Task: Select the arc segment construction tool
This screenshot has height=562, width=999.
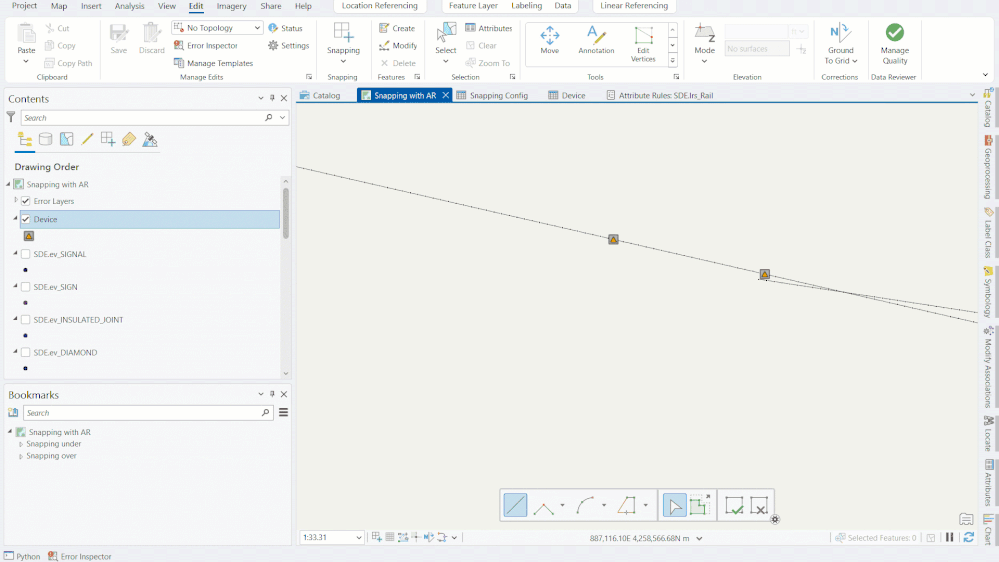Action: [x=586, y=505]
